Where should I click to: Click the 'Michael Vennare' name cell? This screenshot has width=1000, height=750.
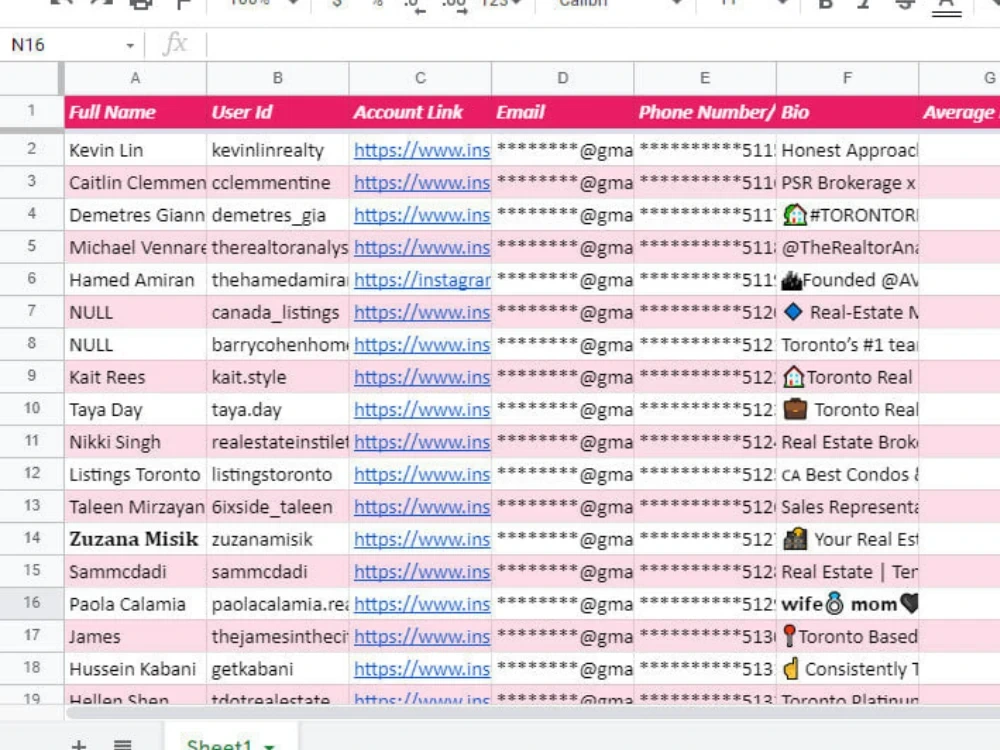pyautogui.click(x=135, y=247)
